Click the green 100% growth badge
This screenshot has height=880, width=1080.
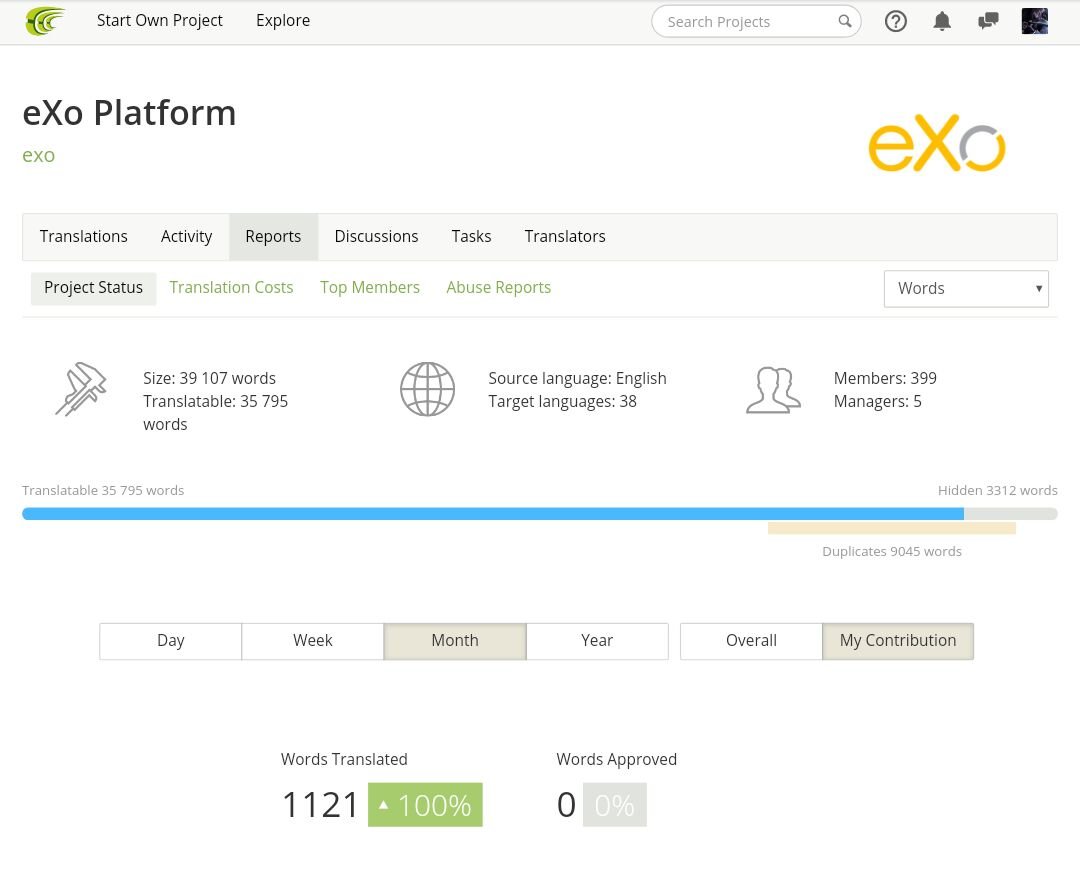tap(425, 805)
